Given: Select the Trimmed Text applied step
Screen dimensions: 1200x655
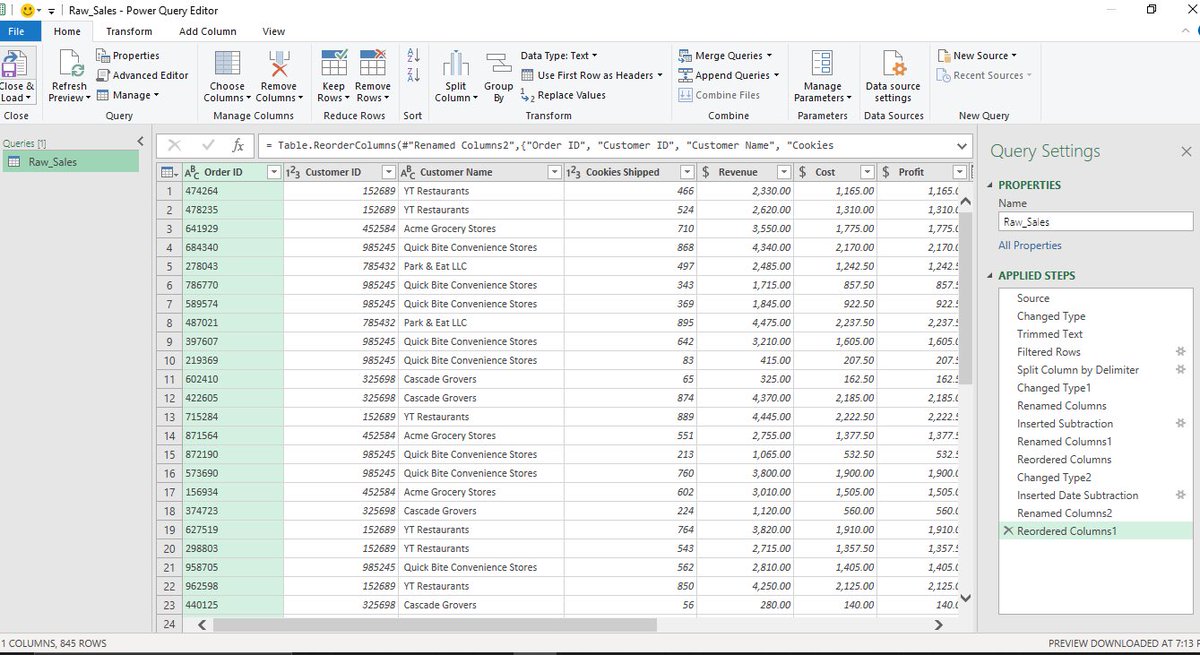Looking at the screenshot, I should click(1050, 334).
